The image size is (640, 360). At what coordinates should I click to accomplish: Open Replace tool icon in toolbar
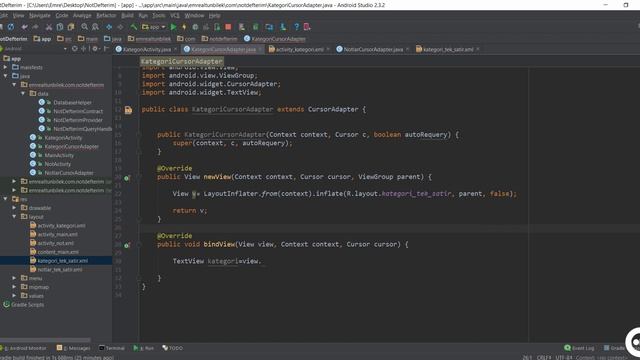click(96, 27)
